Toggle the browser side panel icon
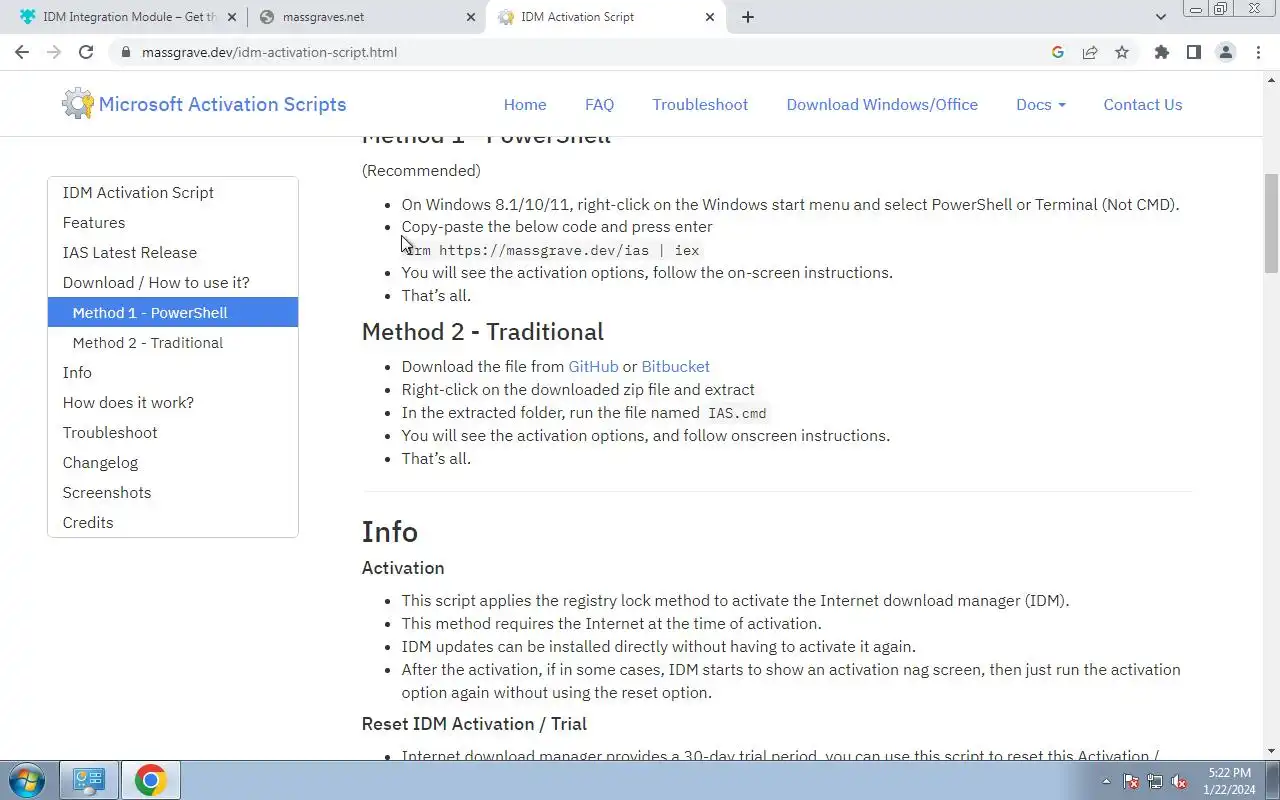 point(1193,52)
